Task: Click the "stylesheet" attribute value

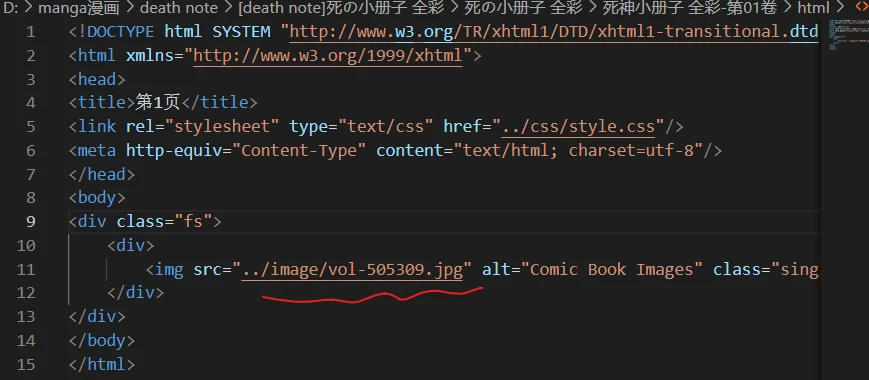Action: pos(222,127)
